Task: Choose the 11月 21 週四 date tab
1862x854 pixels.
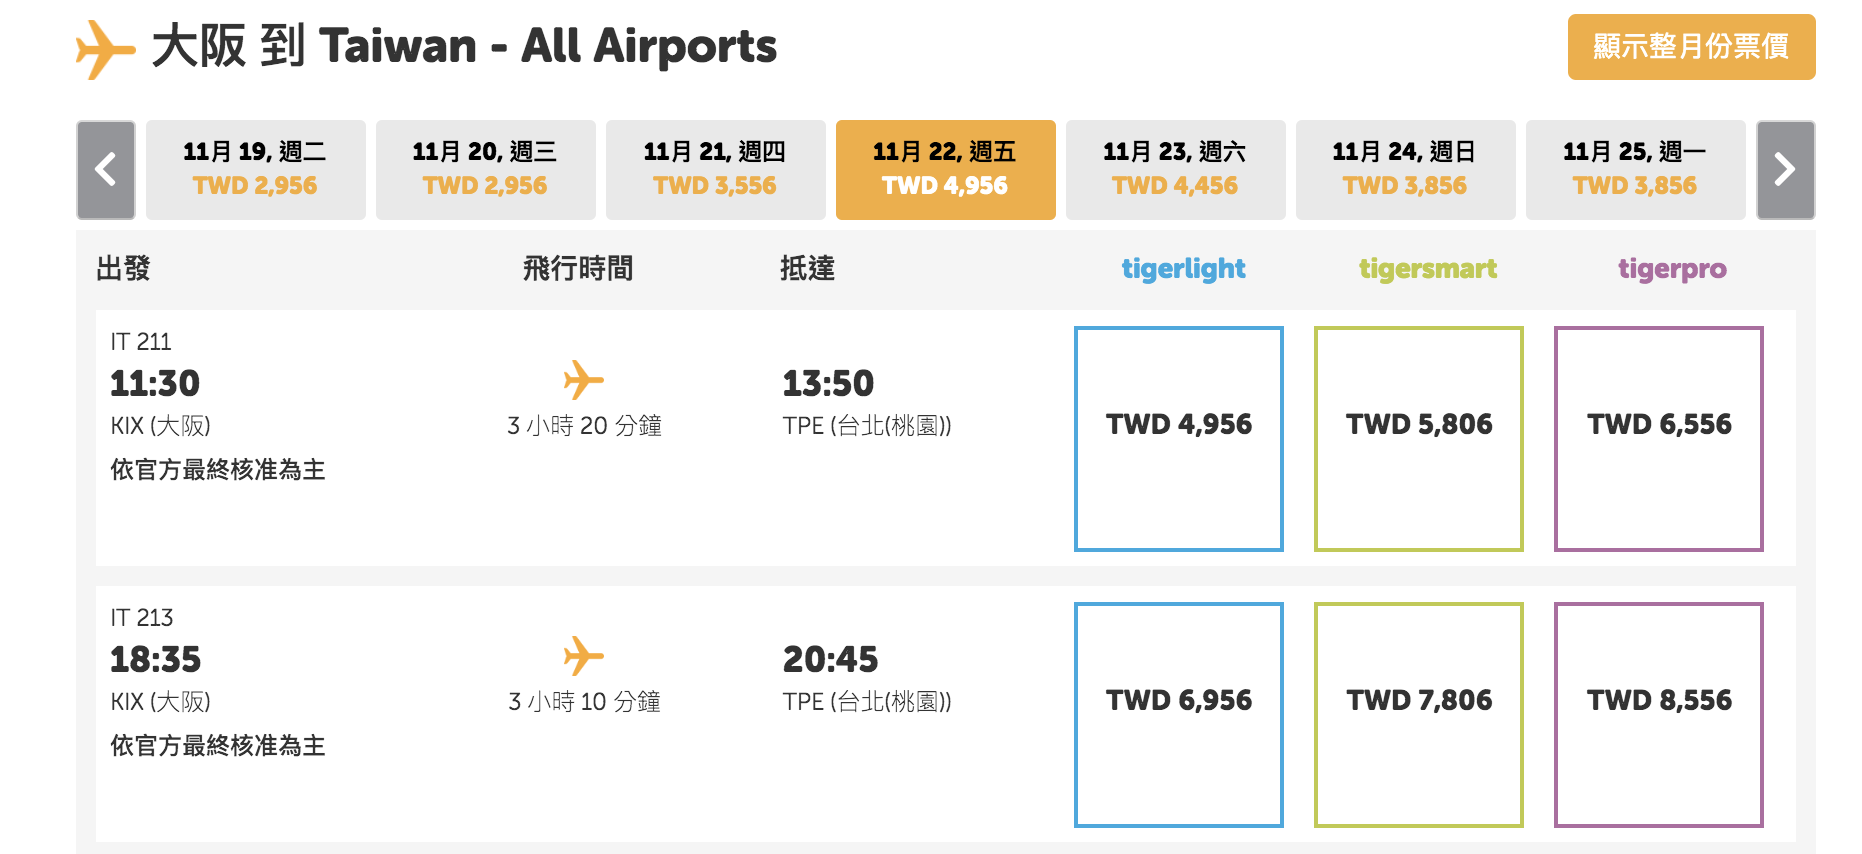Action: click(716, 170)
